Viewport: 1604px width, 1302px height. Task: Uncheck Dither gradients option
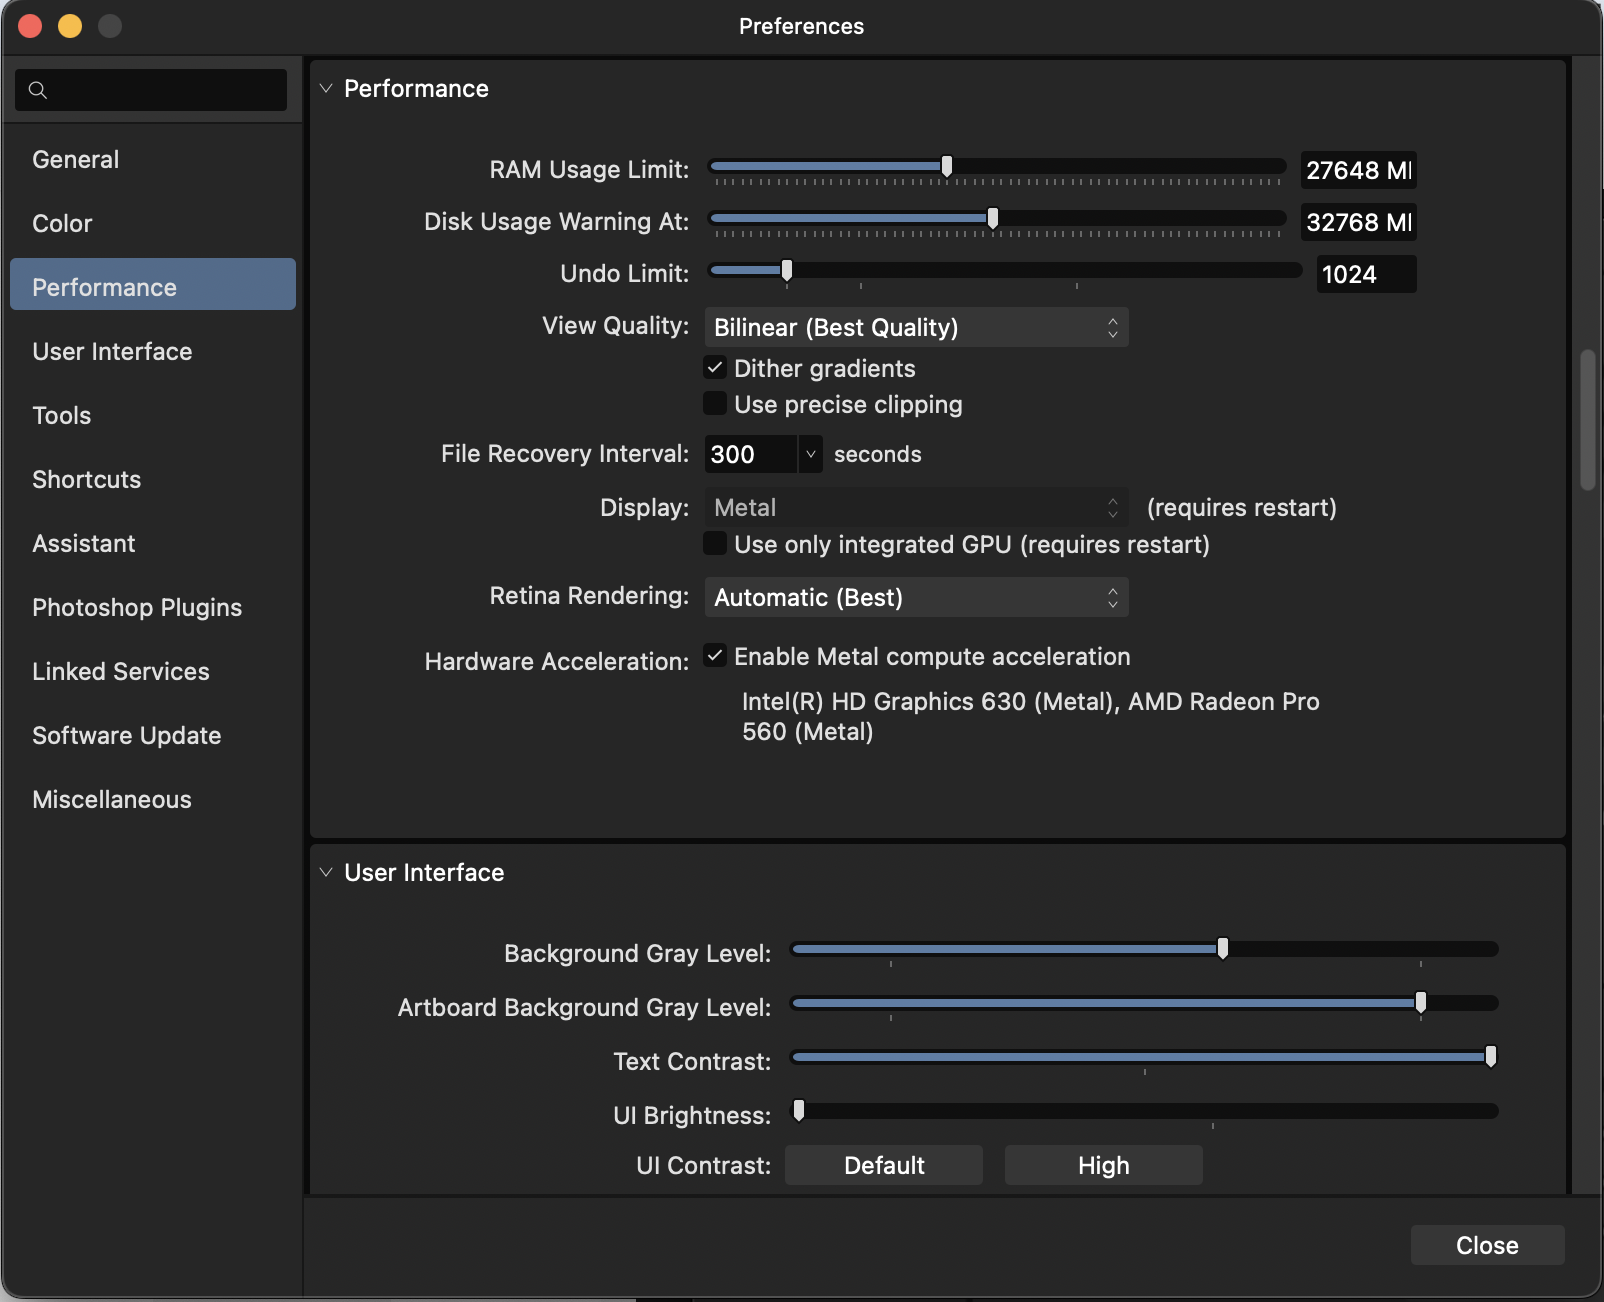pos(715,368)
